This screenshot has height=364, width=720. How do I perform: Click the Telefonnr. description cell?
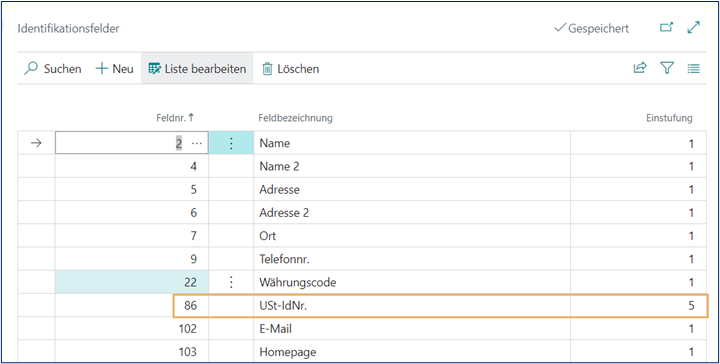pos(412,259)
